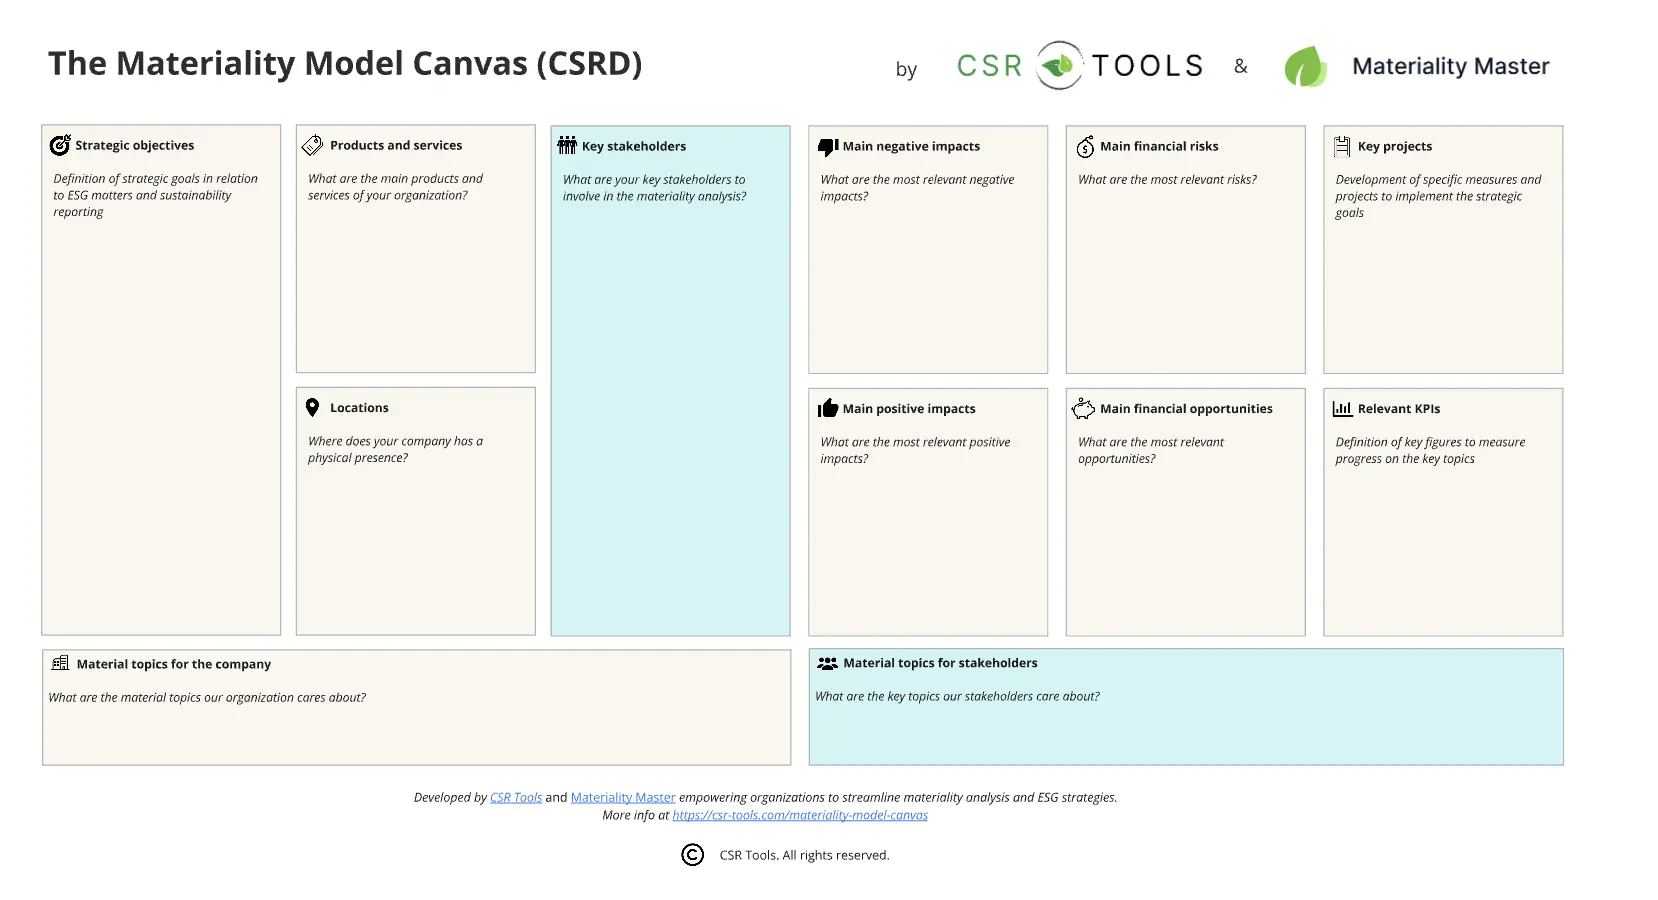Image resolution: width=1658 pixels, height=900 pixels.
Task: Click the Products and services heading
Action: [396, 145]
